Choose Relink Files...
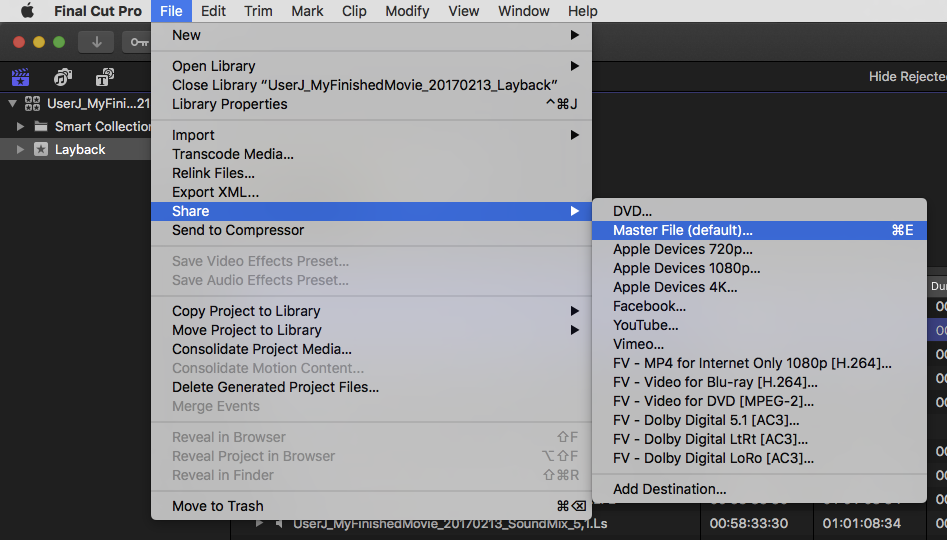 click(371, 173)
